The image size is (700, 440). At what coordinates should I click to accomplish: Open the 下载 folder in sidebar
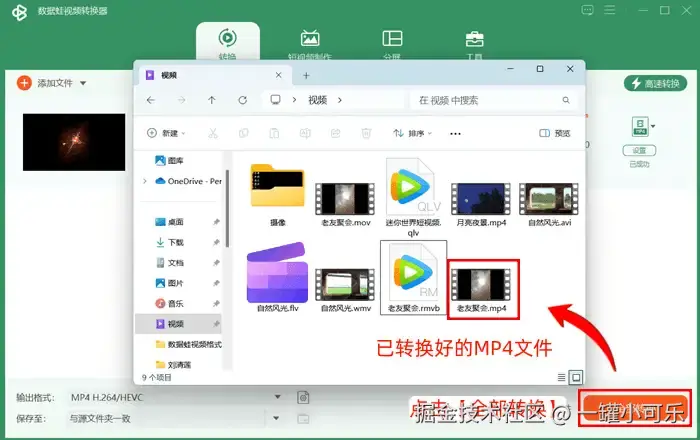[176, 242]
